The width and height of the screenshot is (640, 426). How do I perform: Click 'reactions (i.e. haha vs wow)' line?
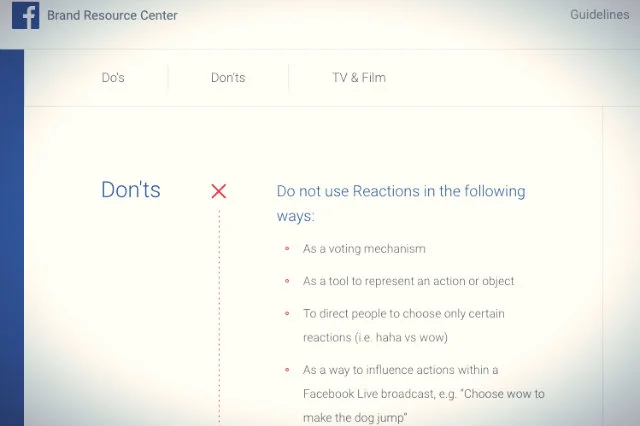point(375,337)
